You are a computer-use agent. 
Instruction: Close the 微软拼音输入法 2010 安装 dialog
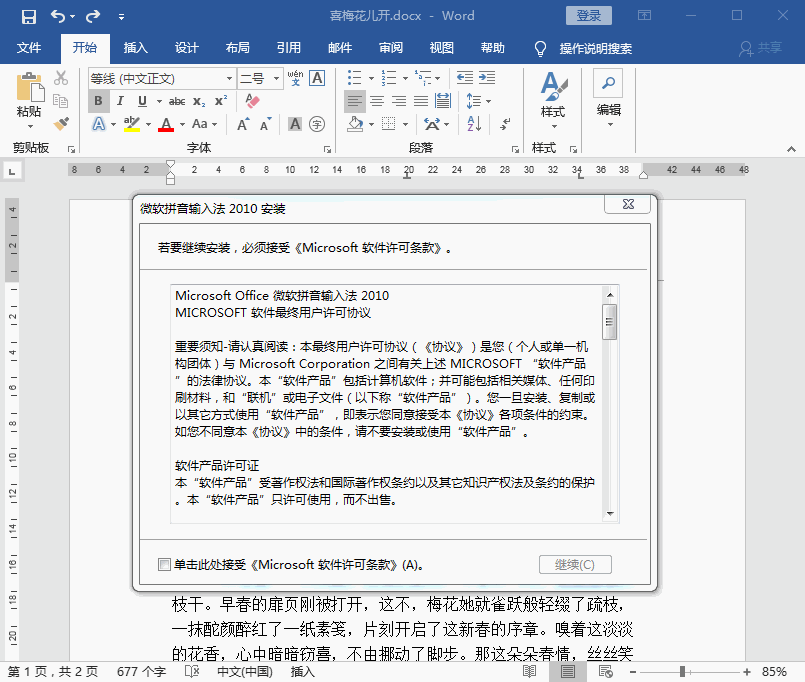coord(628,204)
